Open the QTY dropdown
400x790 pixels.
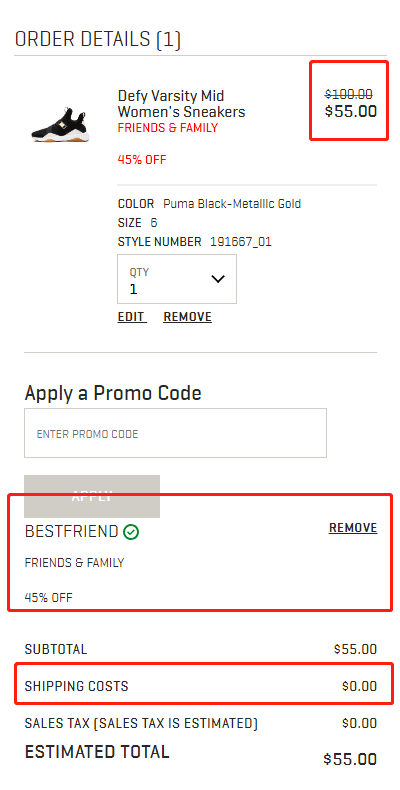click(177, 279)
